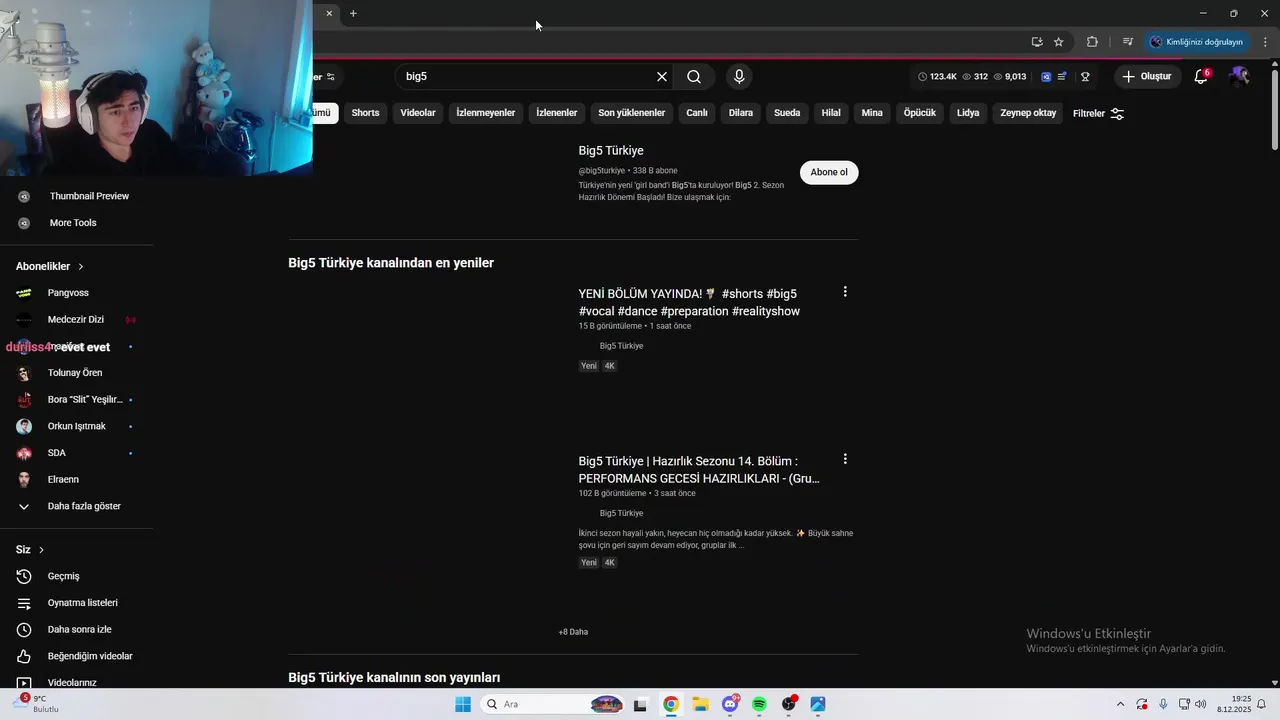Select the İzlenmeyenler filter chip
1280x720 pixels.
coord(486,113)
